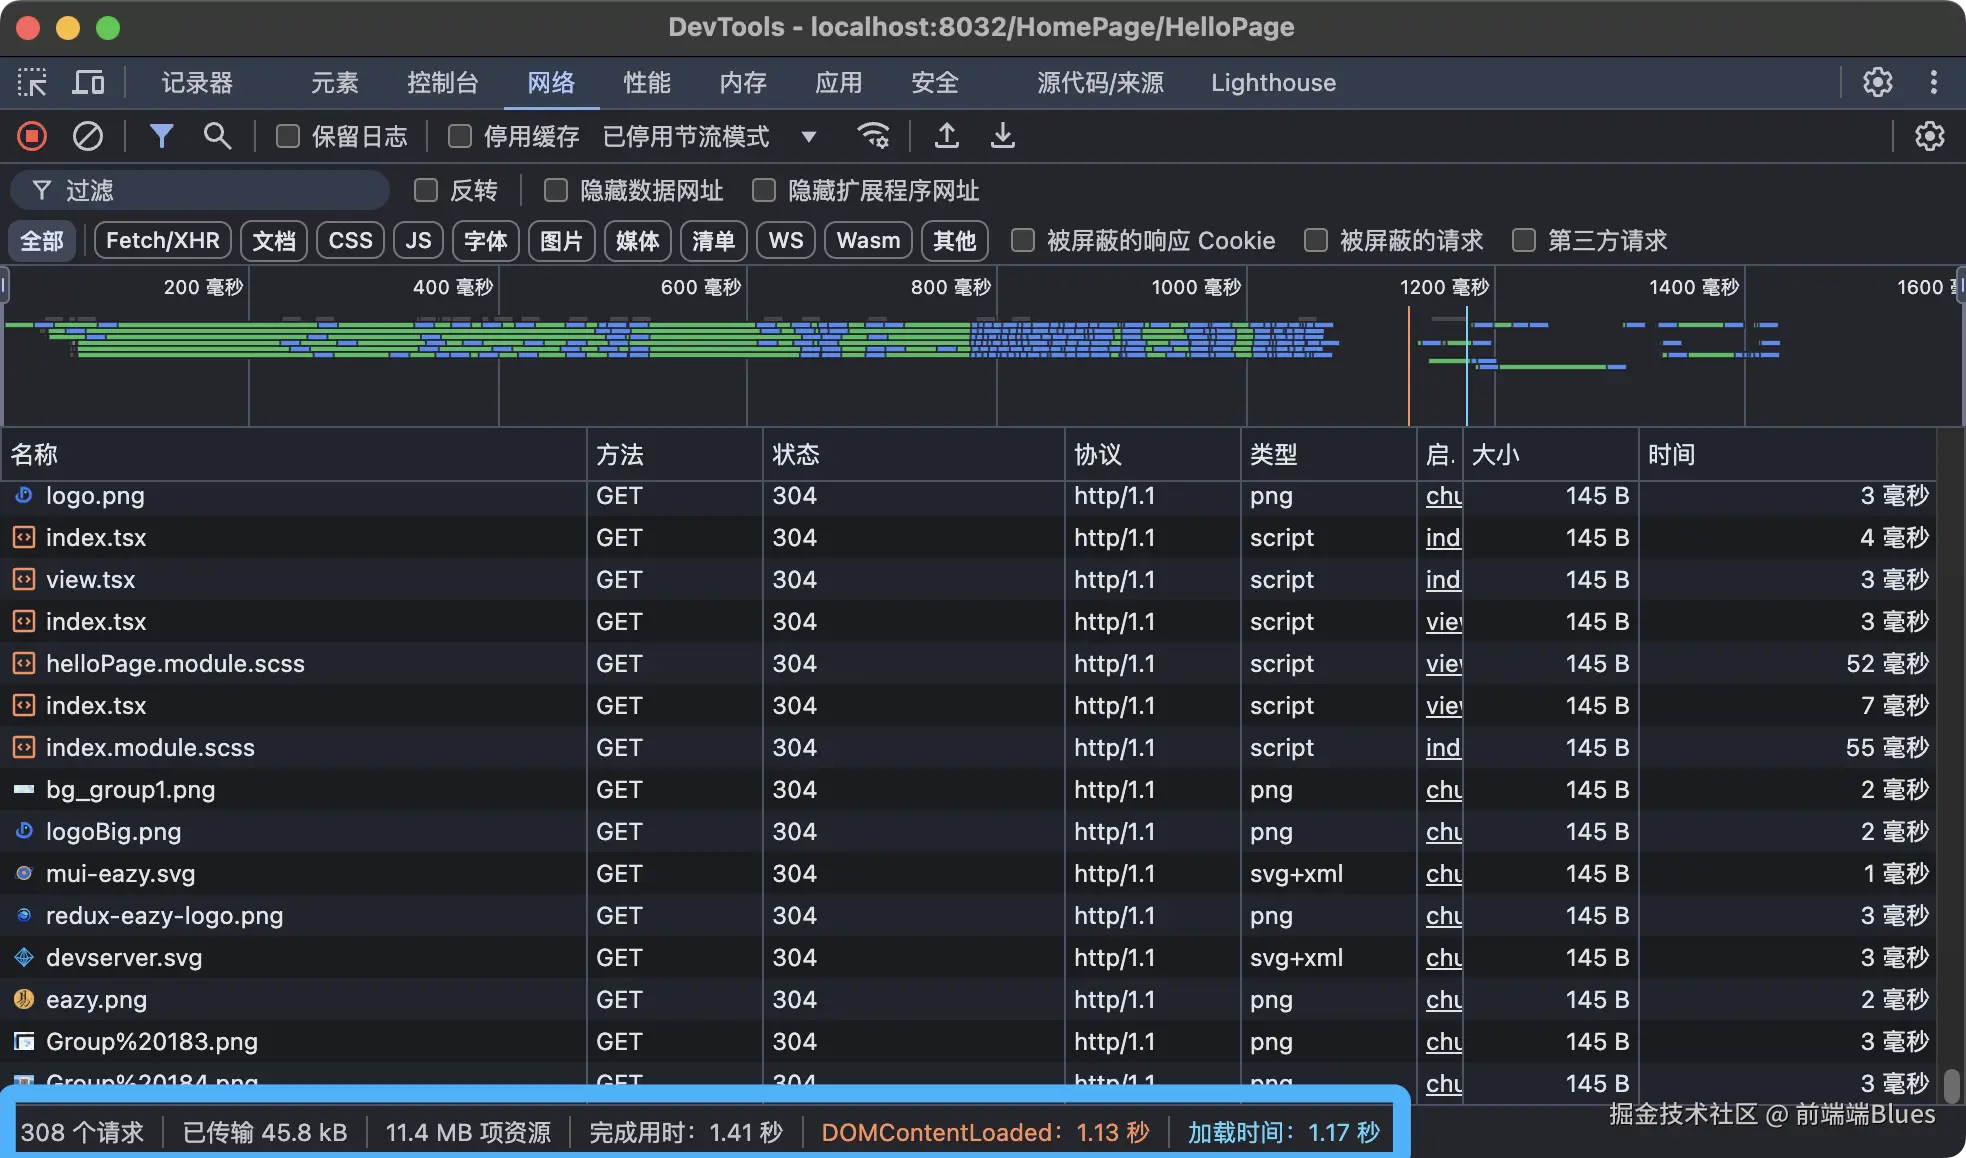
Task: Open the DevTools three-dot menu
Action: (x=1933, y=82)
